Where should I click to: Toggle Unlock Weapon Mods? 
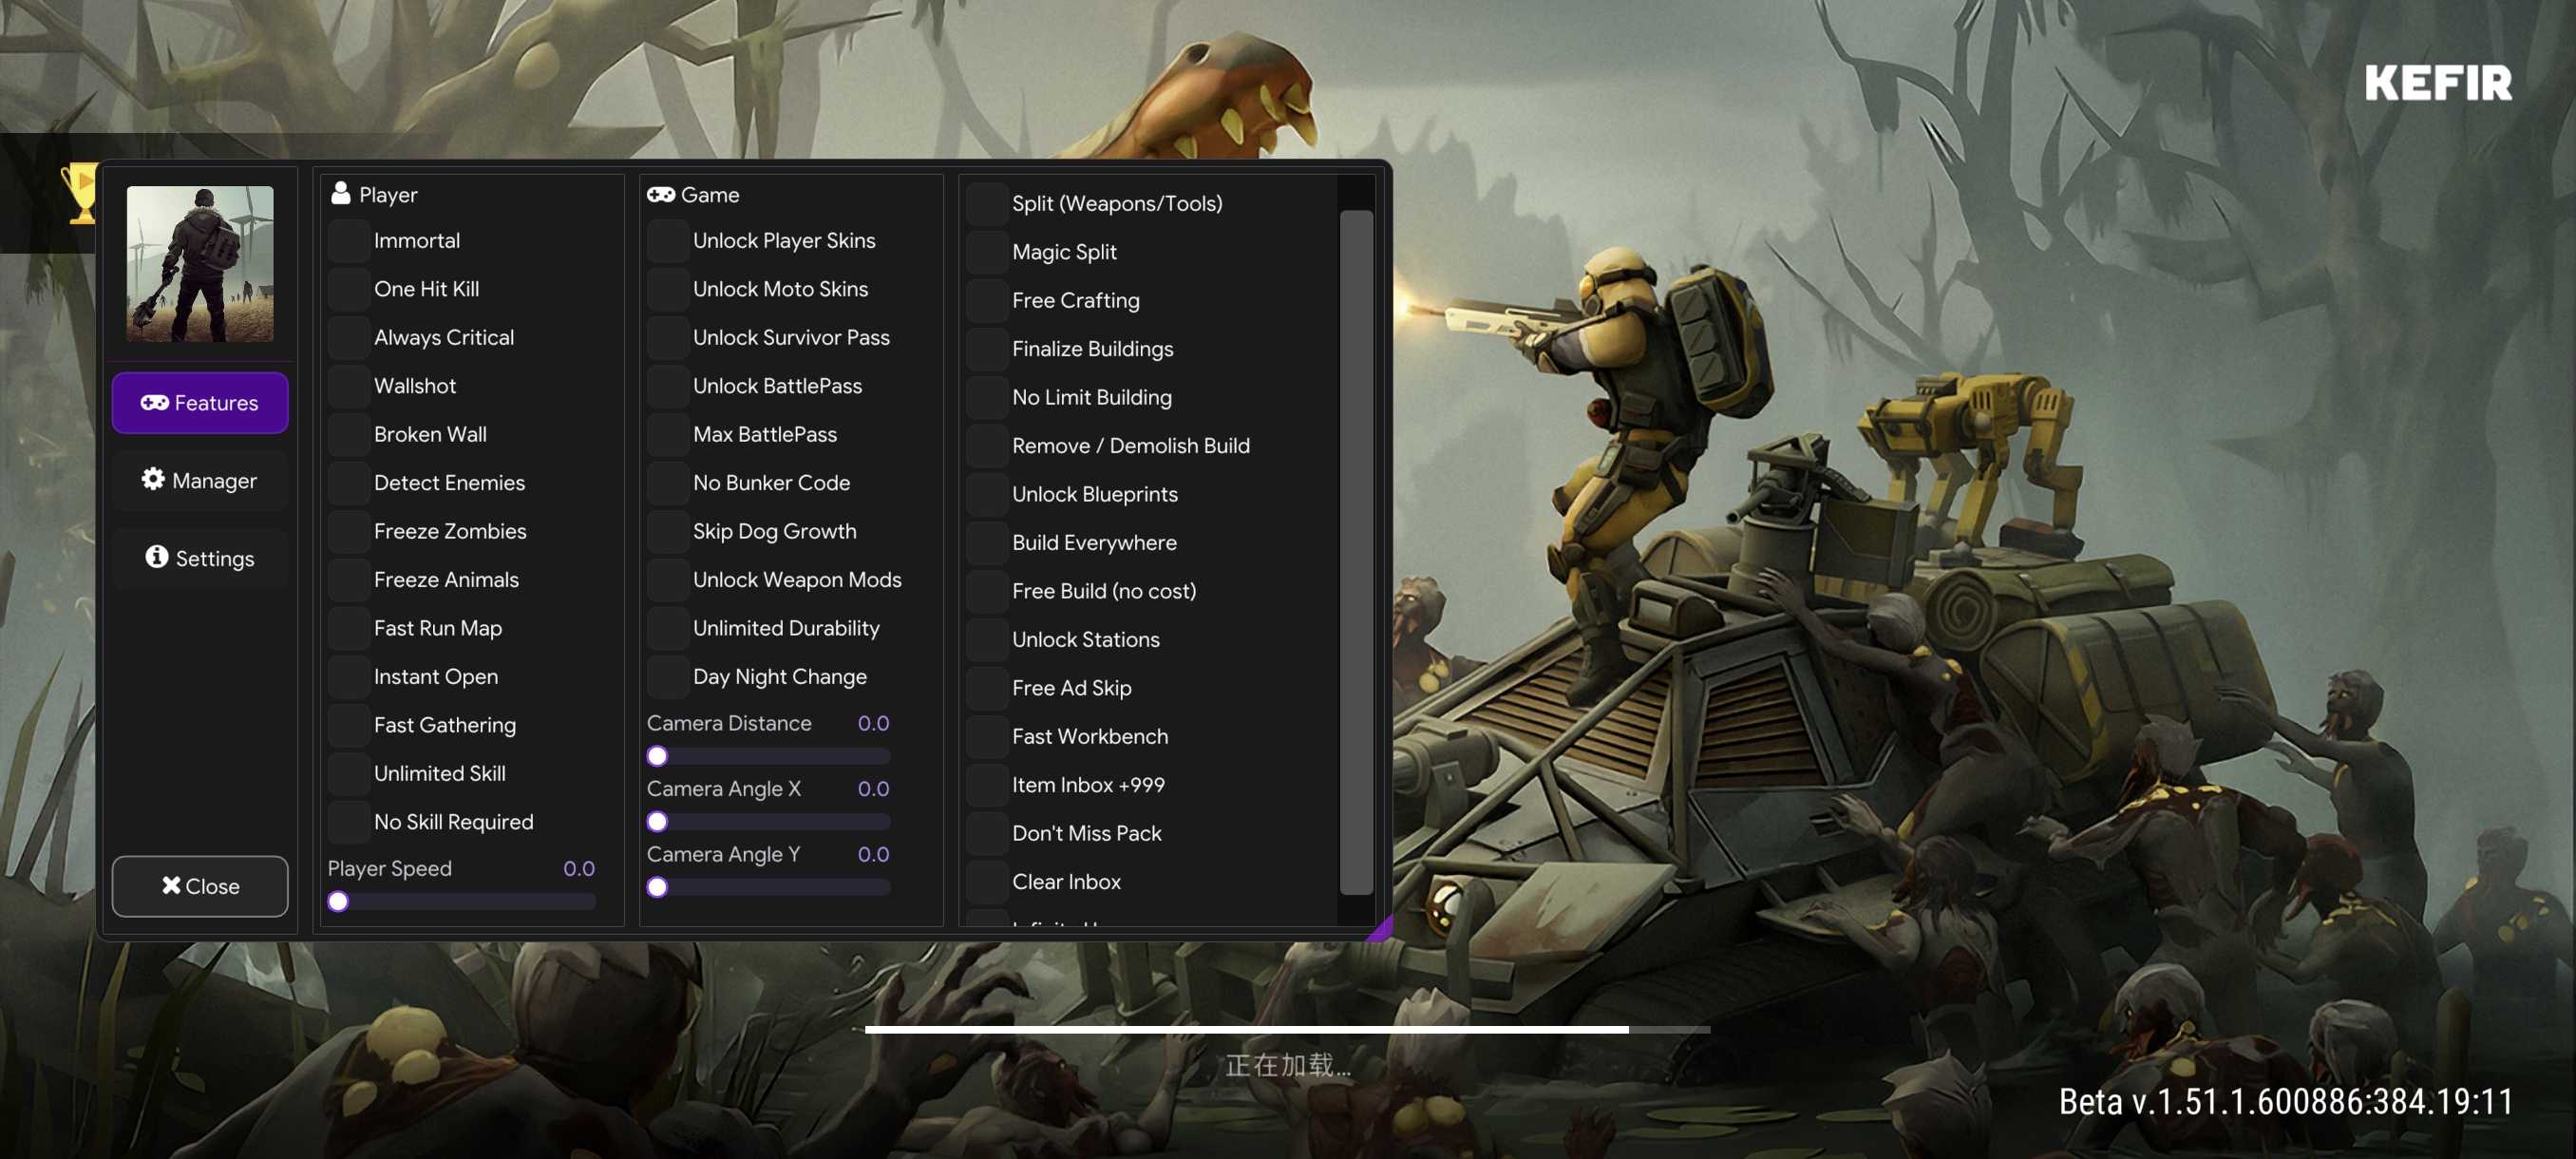(668, 580)
